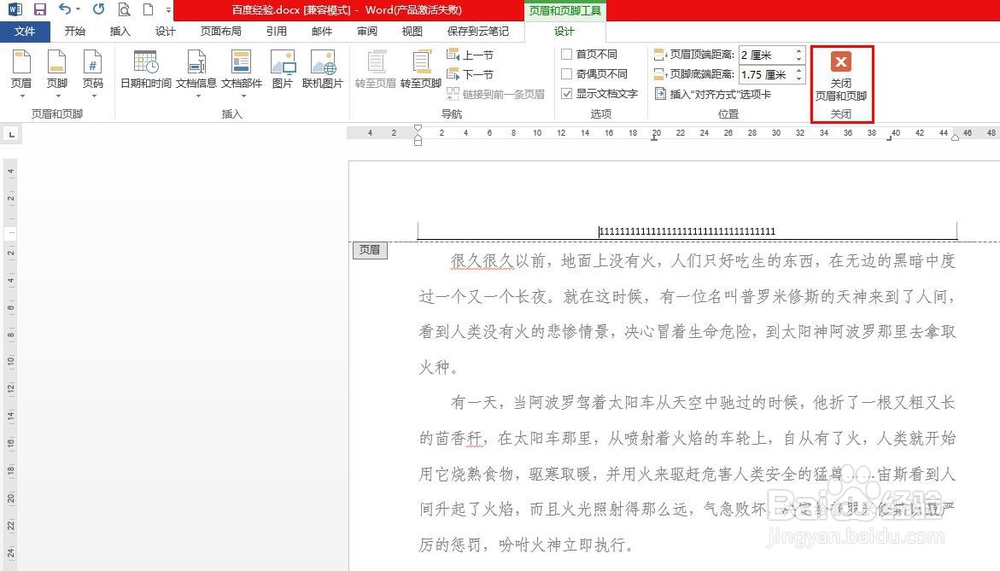Open the 保存到云笔记 tab

pos(478,31)
